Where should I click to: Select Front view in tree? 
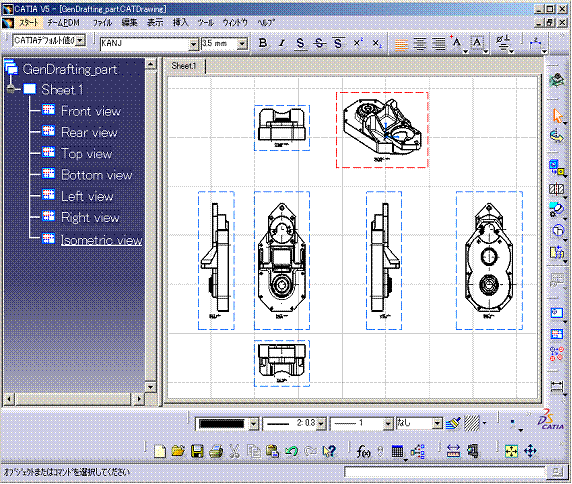point(91,111)
